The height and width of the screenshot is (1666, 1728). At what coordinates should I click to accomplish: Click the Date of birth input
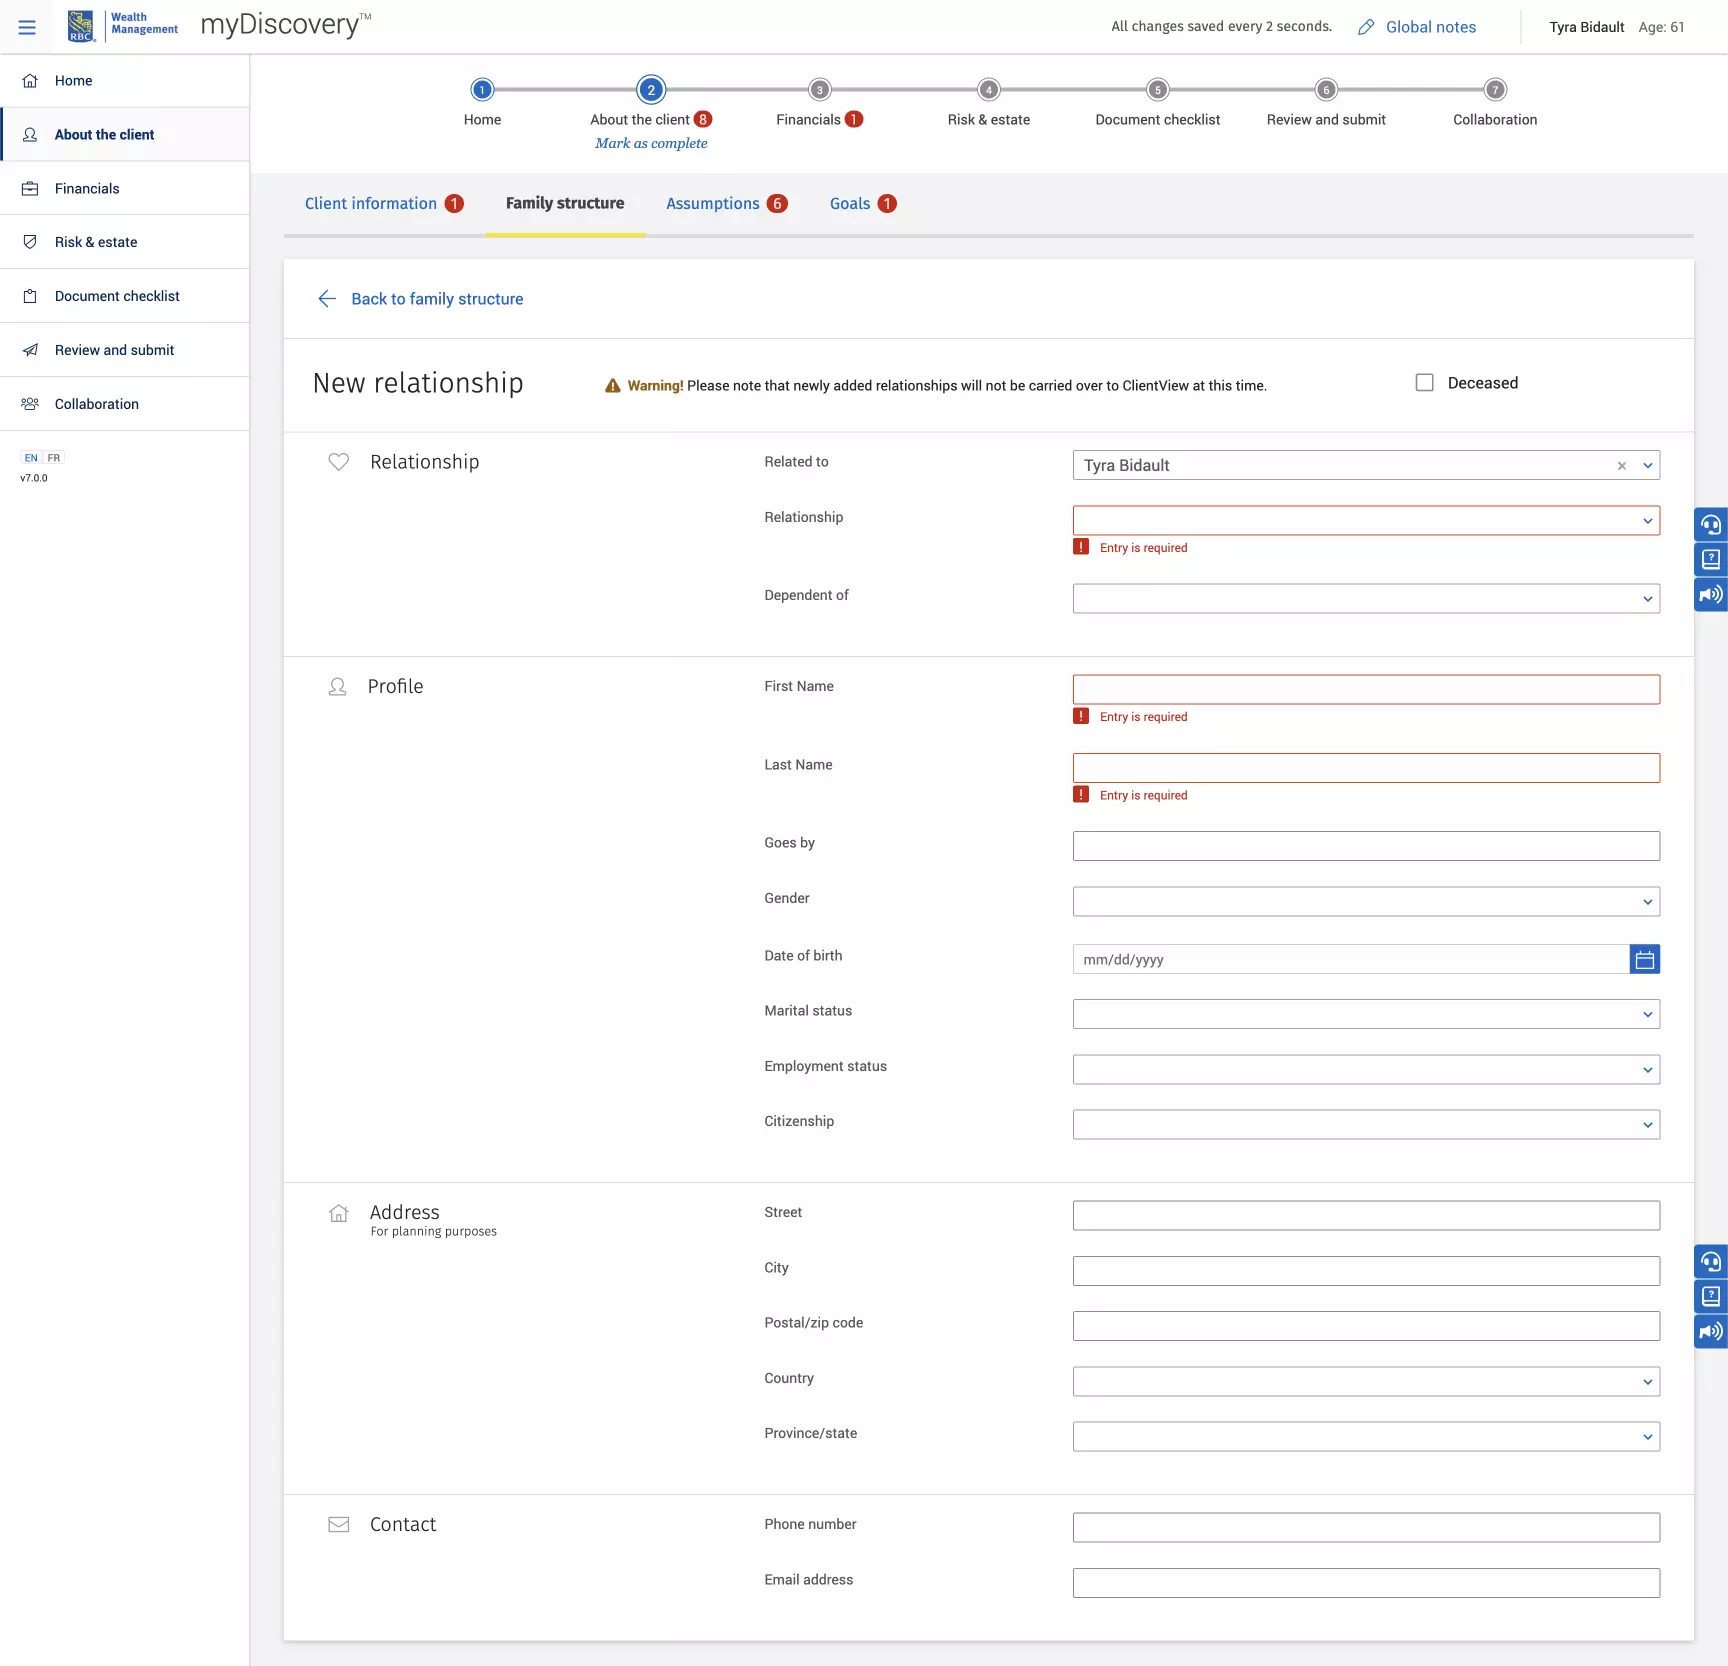(x=1351, y=960)
